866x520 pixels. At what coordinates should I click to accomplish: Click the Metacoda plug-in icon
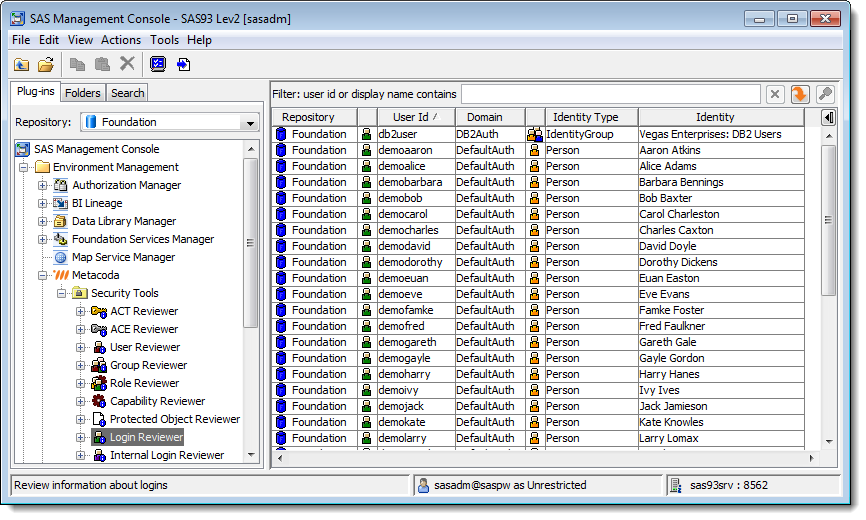(x=61, y=275)
